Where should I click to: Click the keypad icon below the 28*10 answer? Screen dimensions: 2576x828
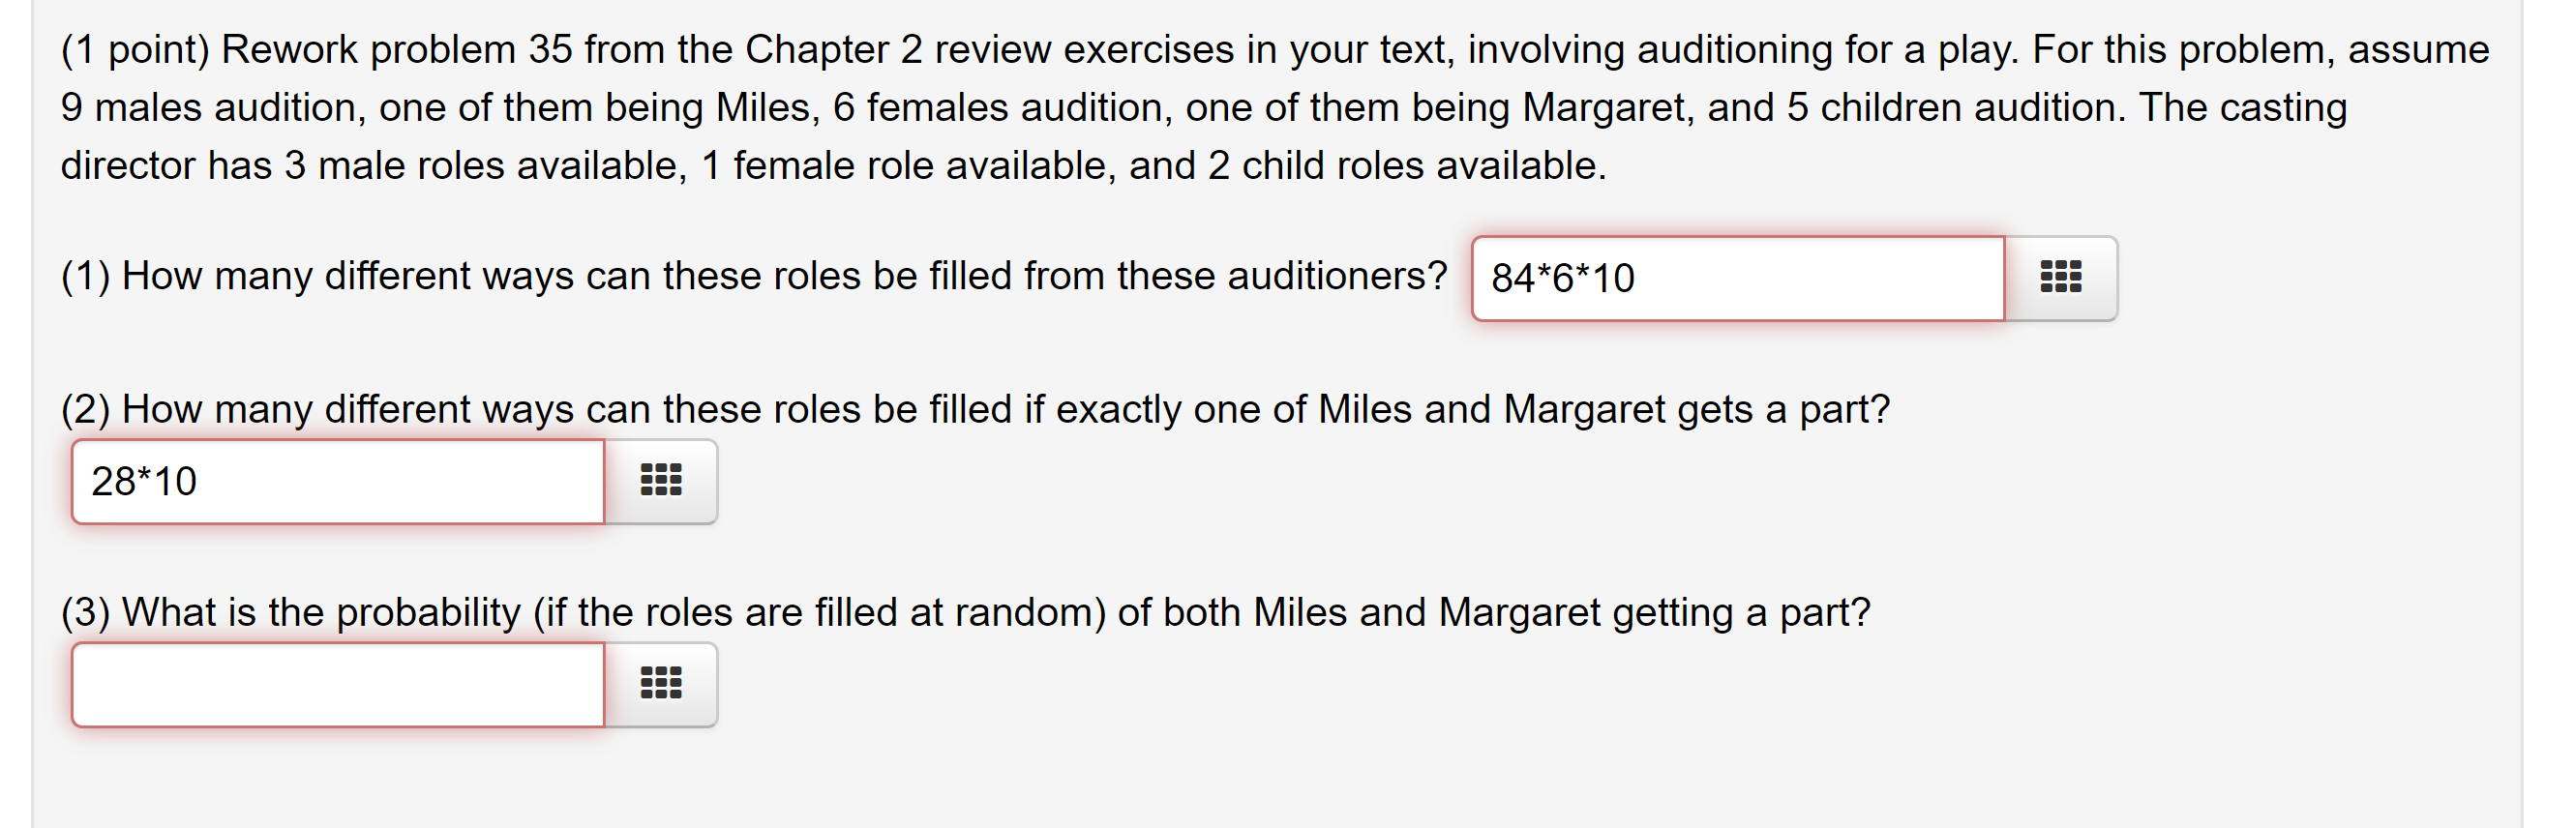[x=662, y=481]
